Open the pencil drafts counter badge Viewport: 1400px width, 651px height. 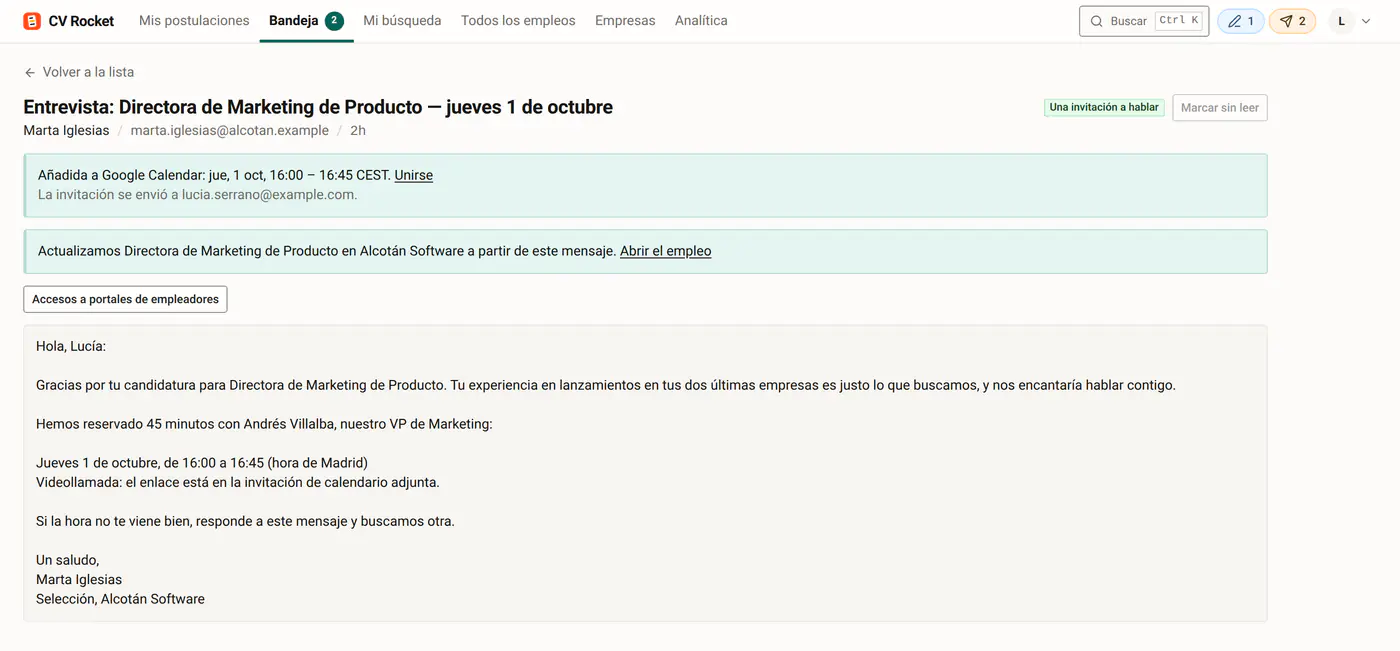[x=1241, y=21]
